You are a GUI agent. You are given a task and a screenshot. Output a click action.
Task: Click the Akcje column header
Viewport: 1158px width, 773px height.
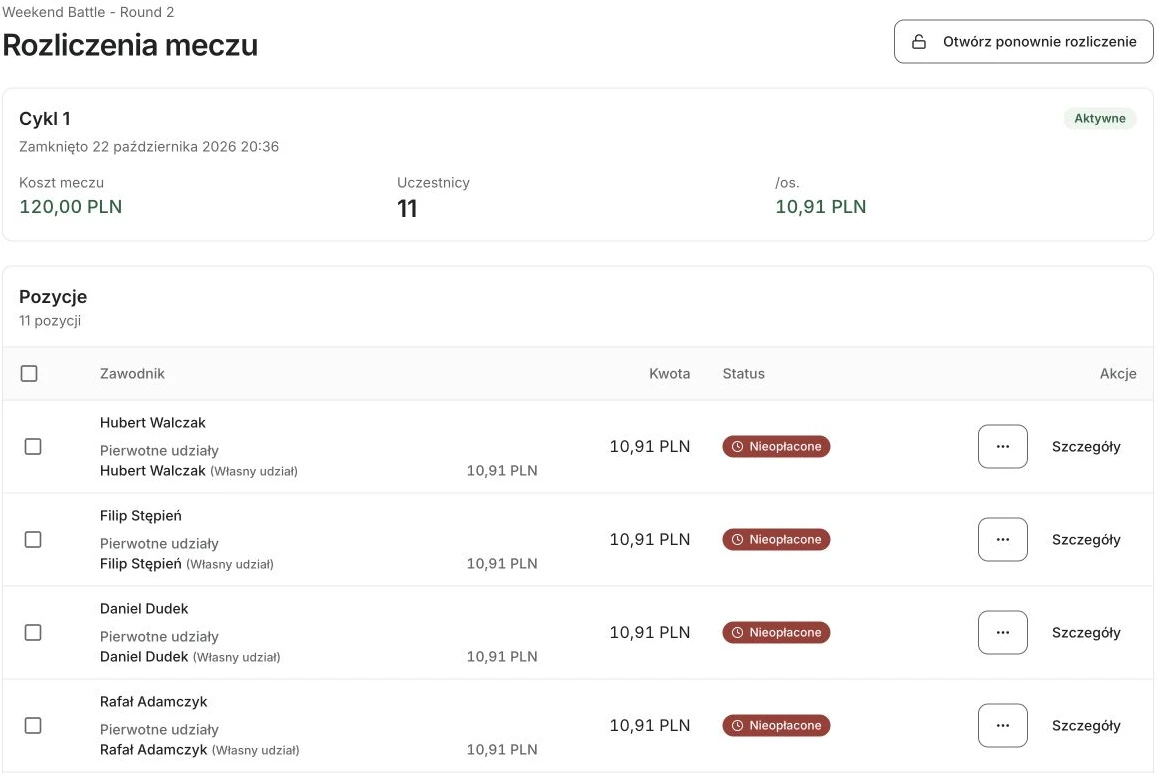1118,374
